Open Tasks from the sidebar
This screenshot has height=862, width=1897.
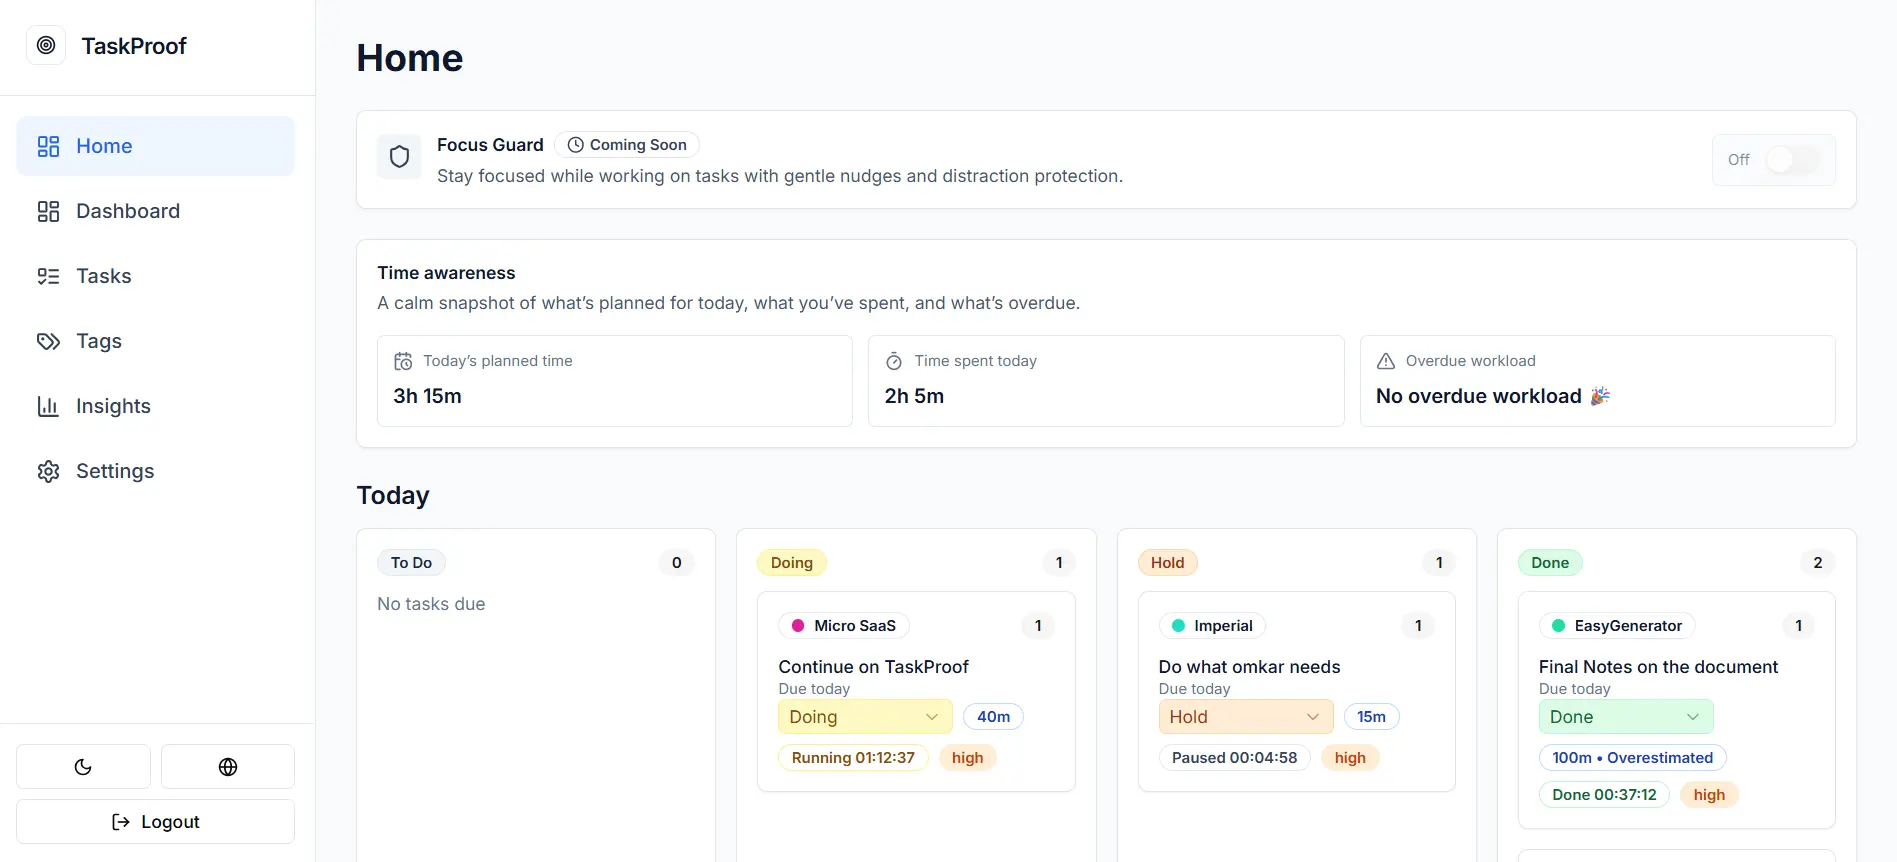[x=156, y=276]
